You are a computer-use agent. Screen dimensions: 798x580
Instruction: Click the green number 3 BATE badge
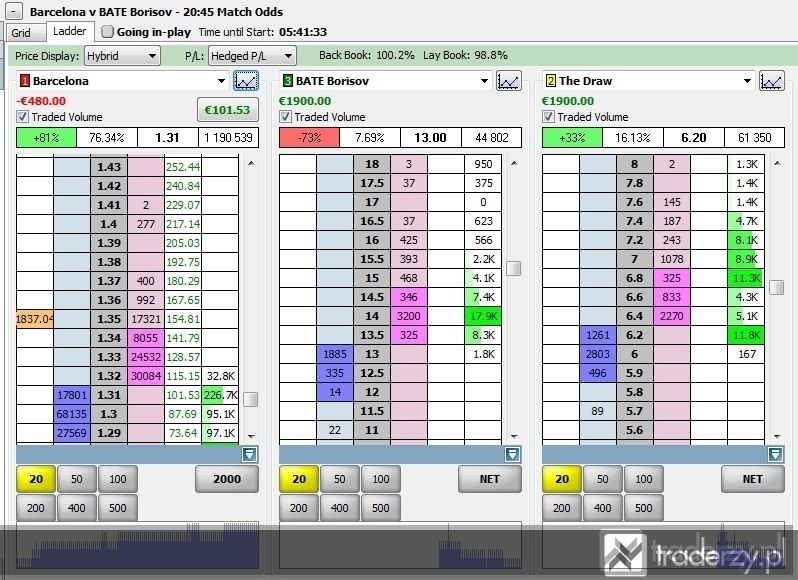coord(288,81)
